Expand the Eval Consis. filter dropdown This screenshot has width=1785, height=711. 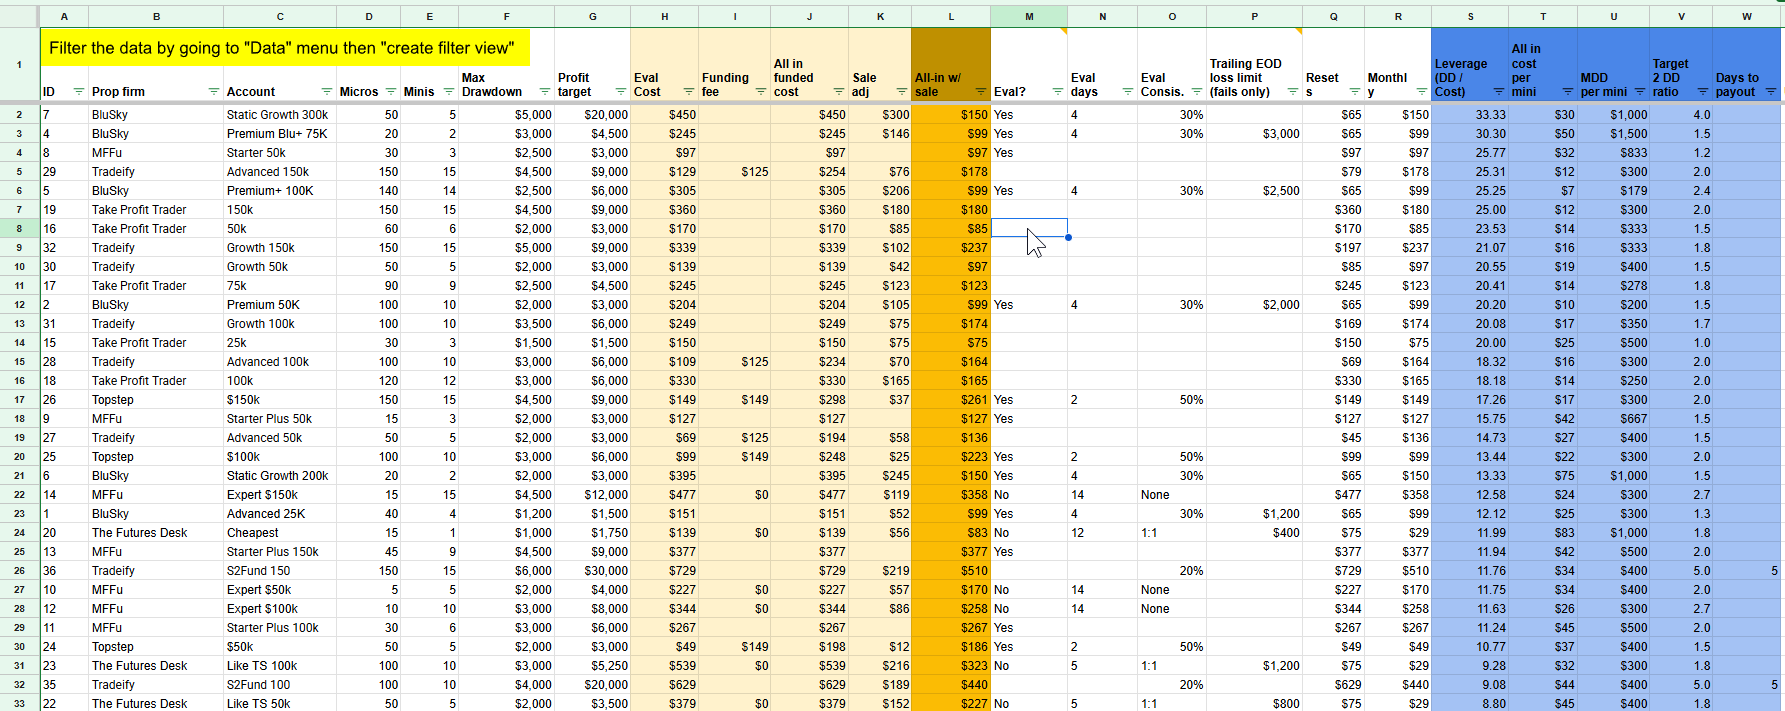coord(1196,91)
